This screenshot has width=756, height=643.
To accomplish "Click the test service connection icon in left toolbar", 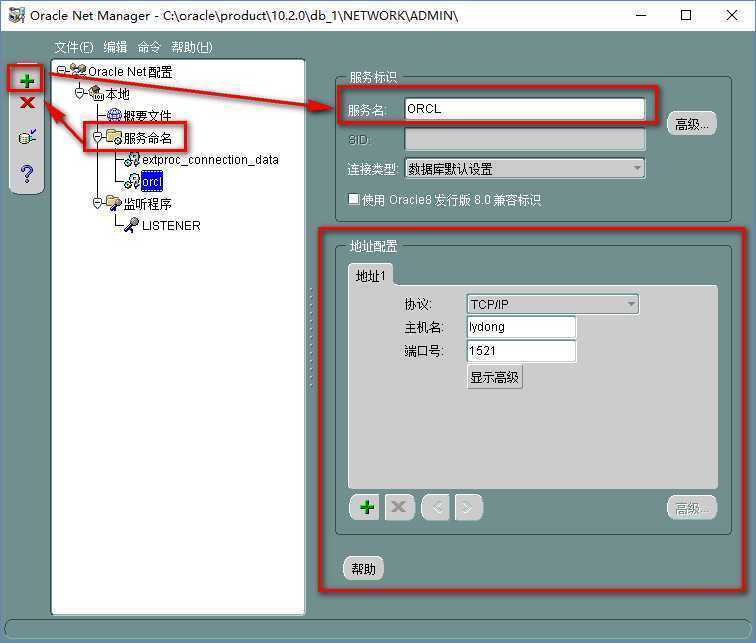I will tap(27, 137).
